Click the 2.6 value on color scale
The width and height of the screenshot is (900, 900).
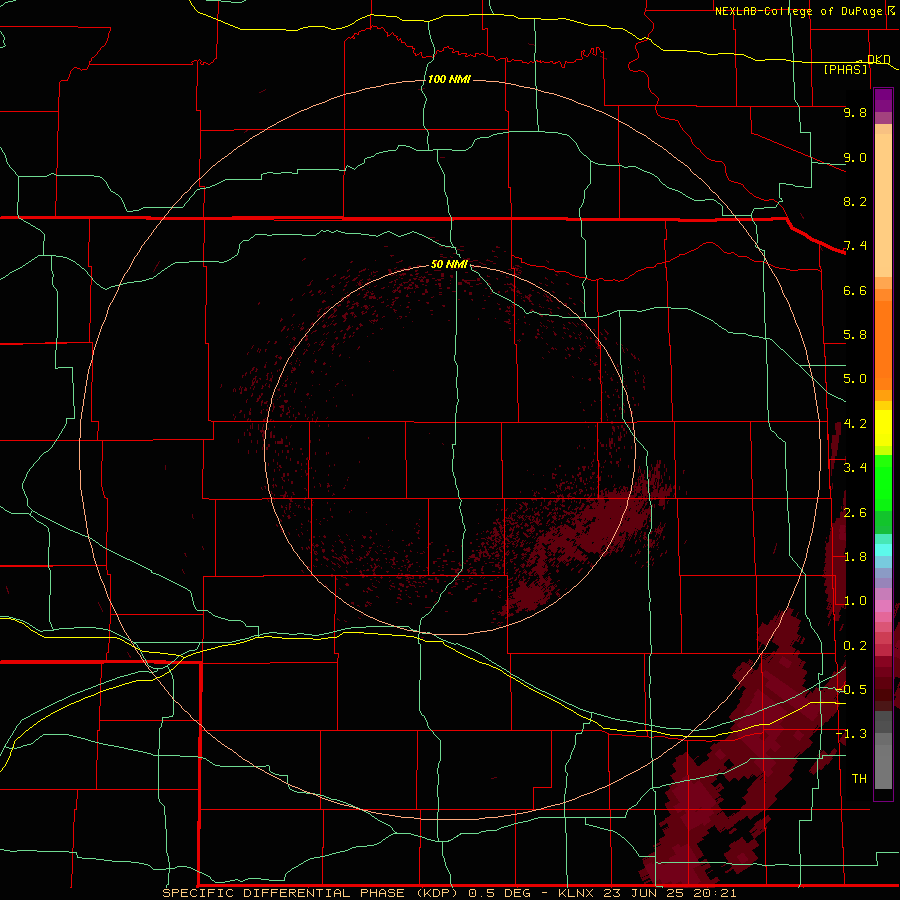pyautogui.click(x=855, y=513)
